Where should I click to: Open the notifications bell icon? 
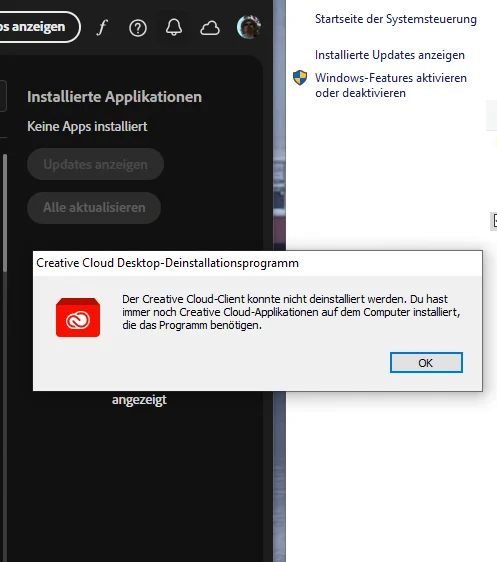click(x=174, y=27)
